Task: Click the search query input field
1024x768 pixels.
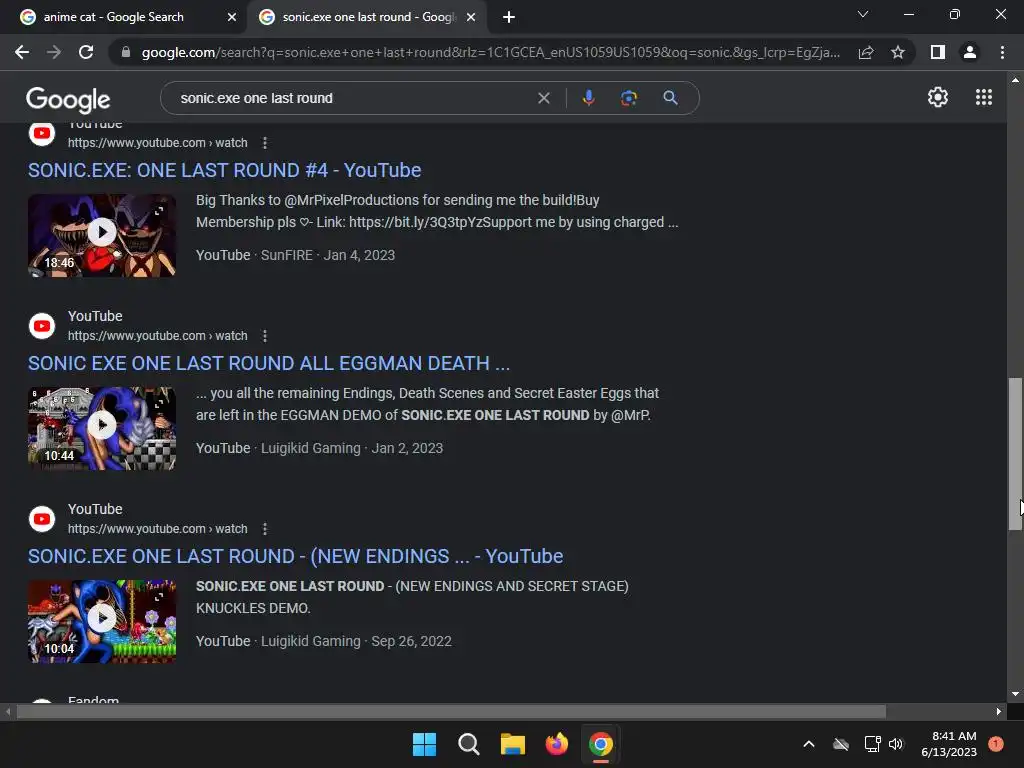Action: point(353,98)
